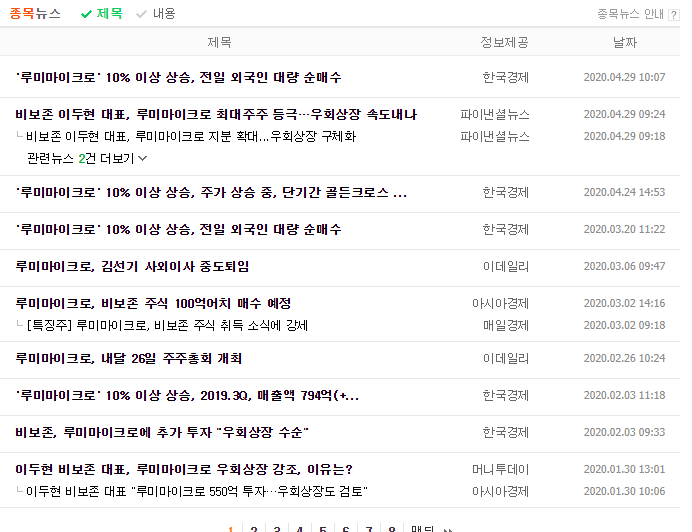Open article 비보존 이두현 대표, 루미마이크로 최대주주 등극

(216, 114)
